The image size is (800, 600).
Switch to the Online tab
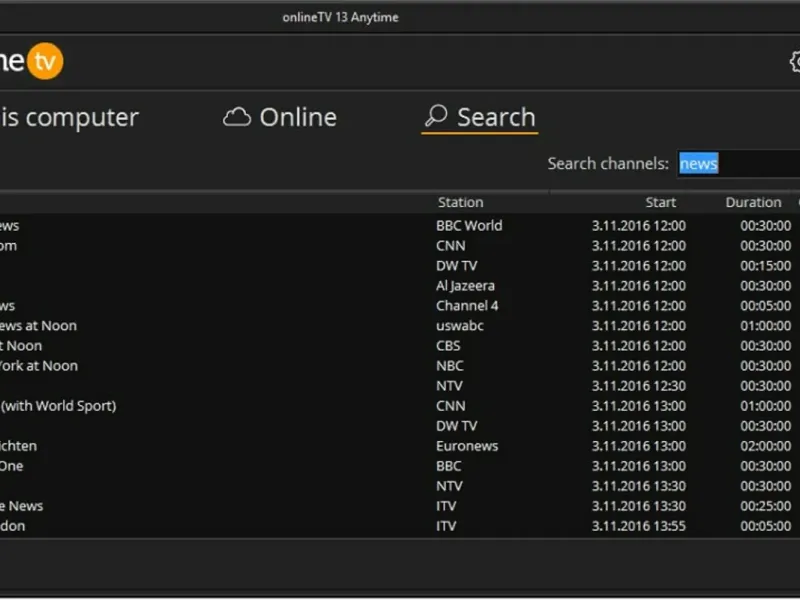280,117
